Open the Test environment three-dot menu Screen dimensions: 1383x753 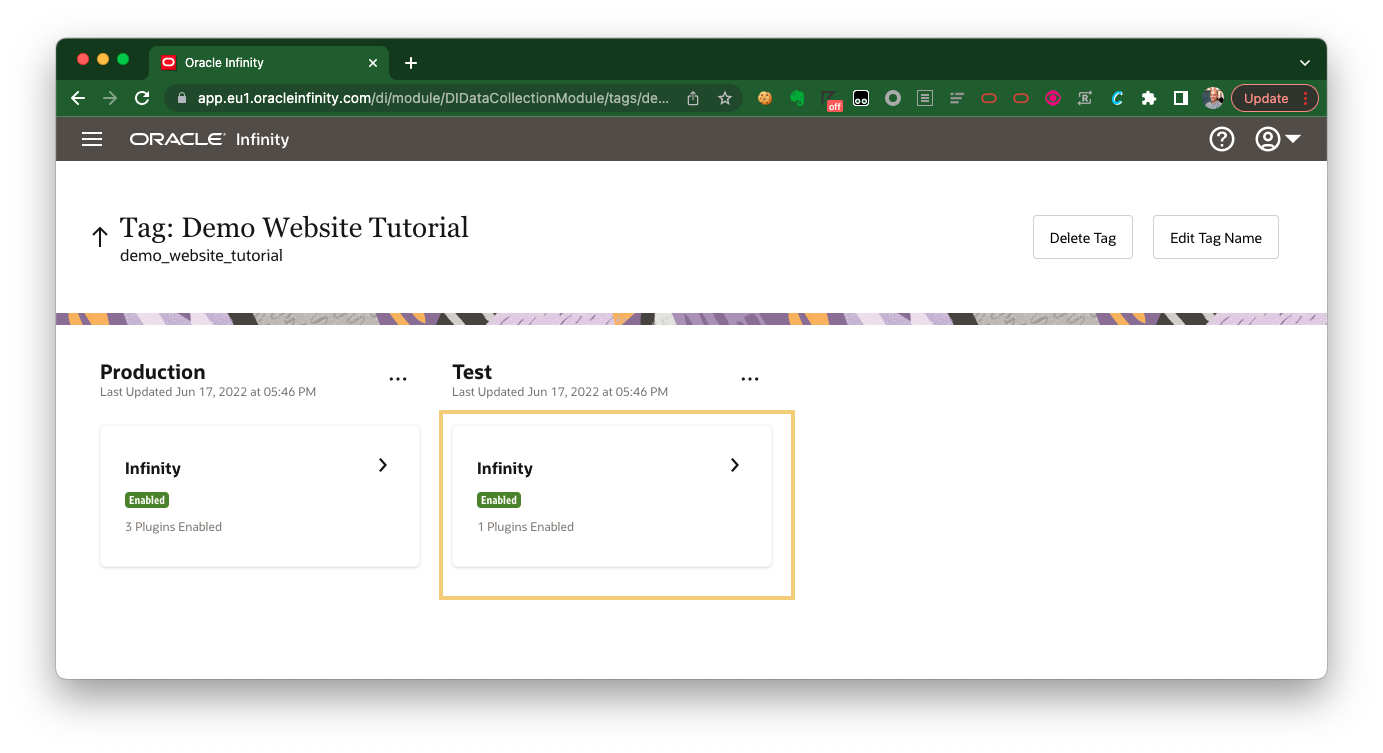click(750, 379)
